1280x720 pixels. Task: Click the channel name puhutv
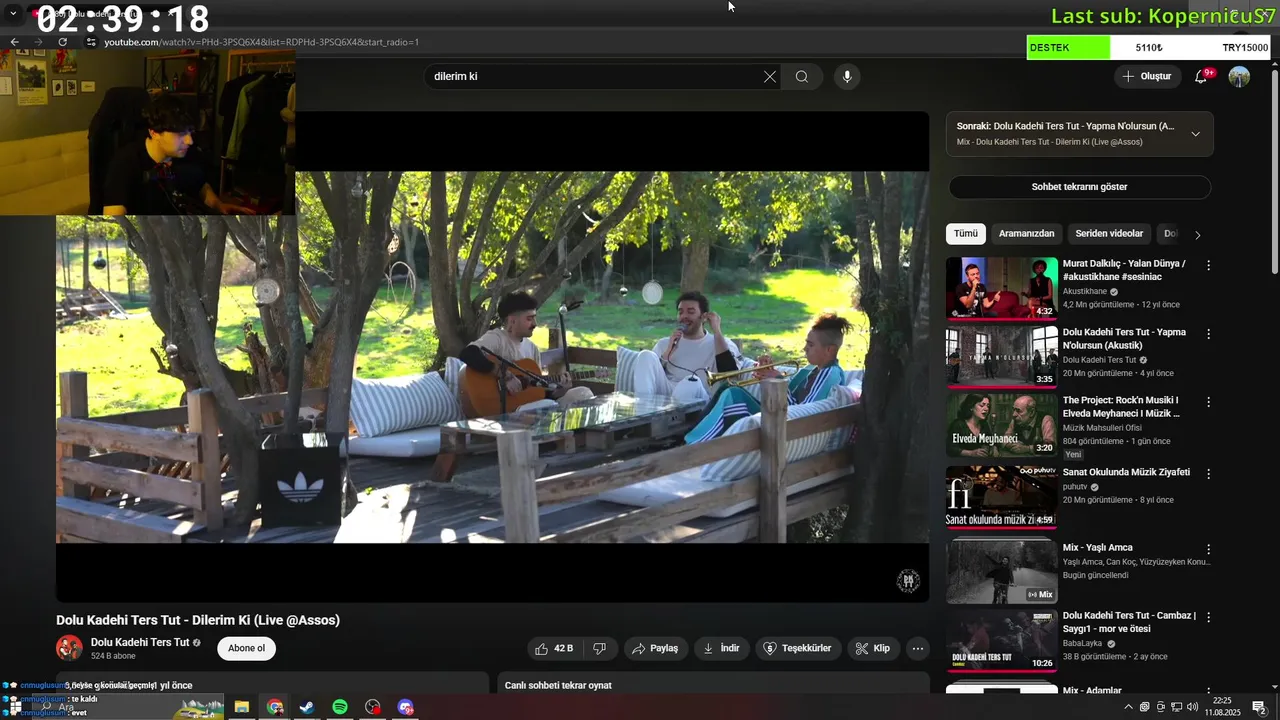(1075, 487)
